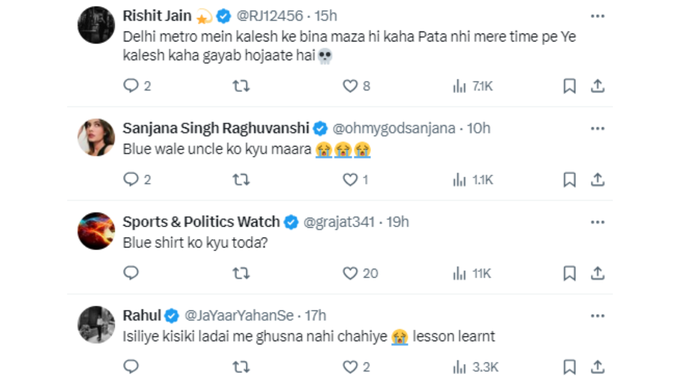Reply to Rishit Jain's tweet
680x383 pixels.
(131, 86)
